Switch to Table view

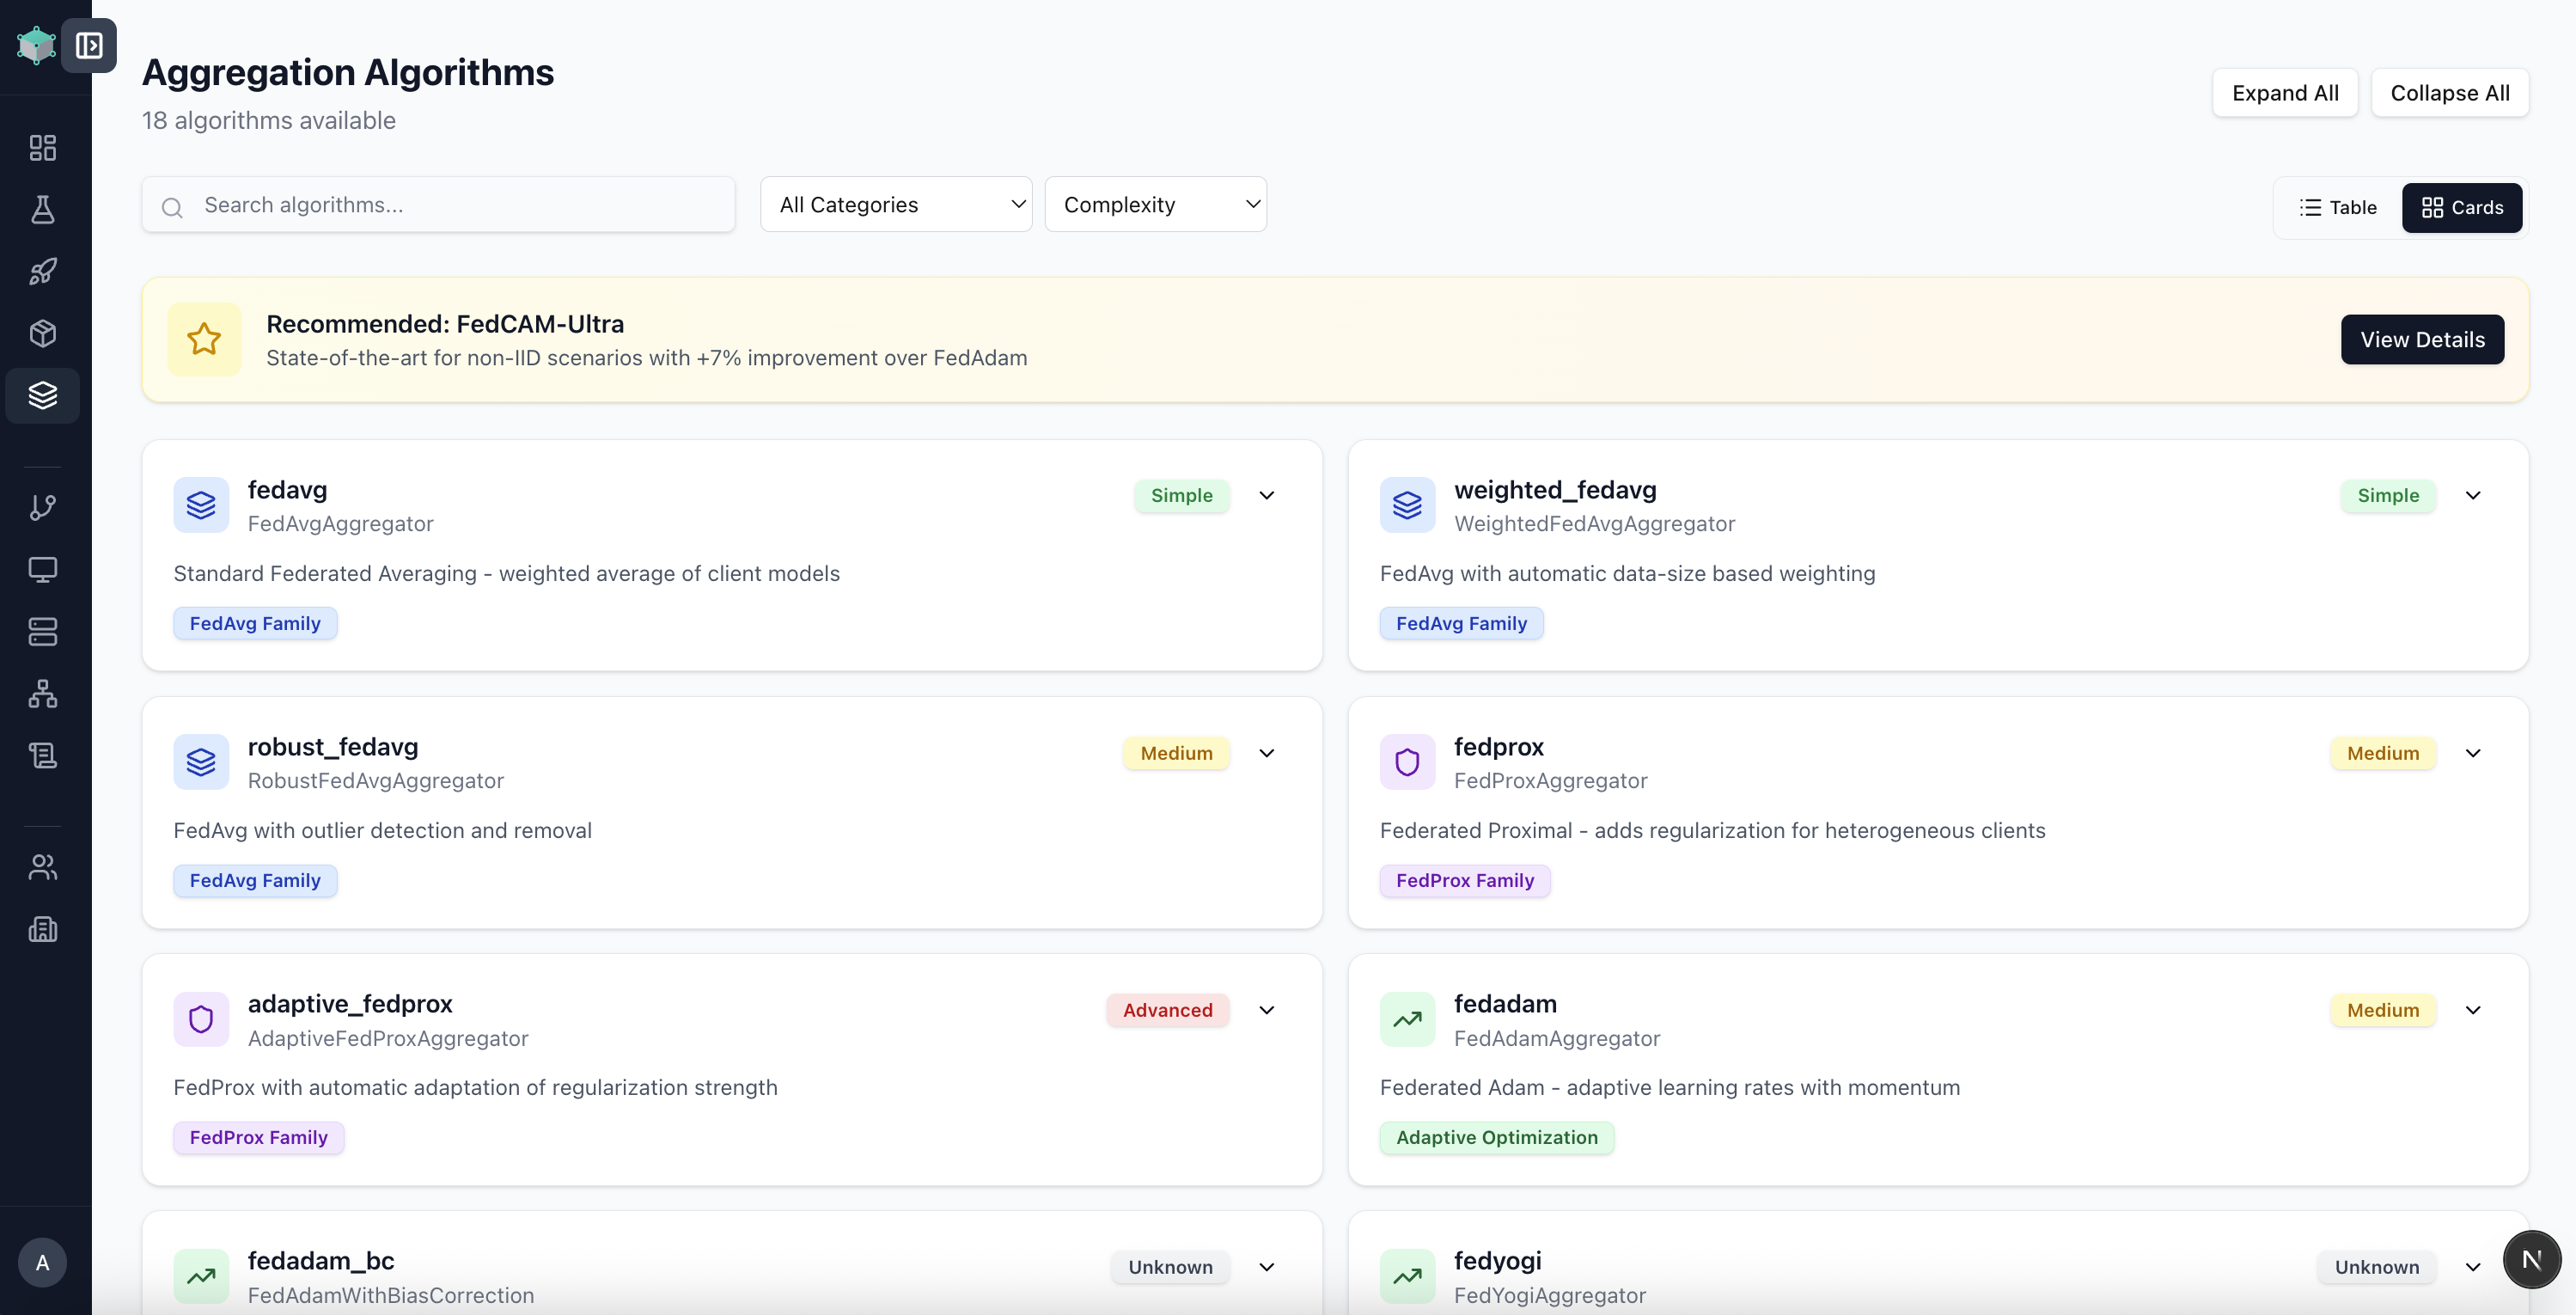coord(2338,208)
